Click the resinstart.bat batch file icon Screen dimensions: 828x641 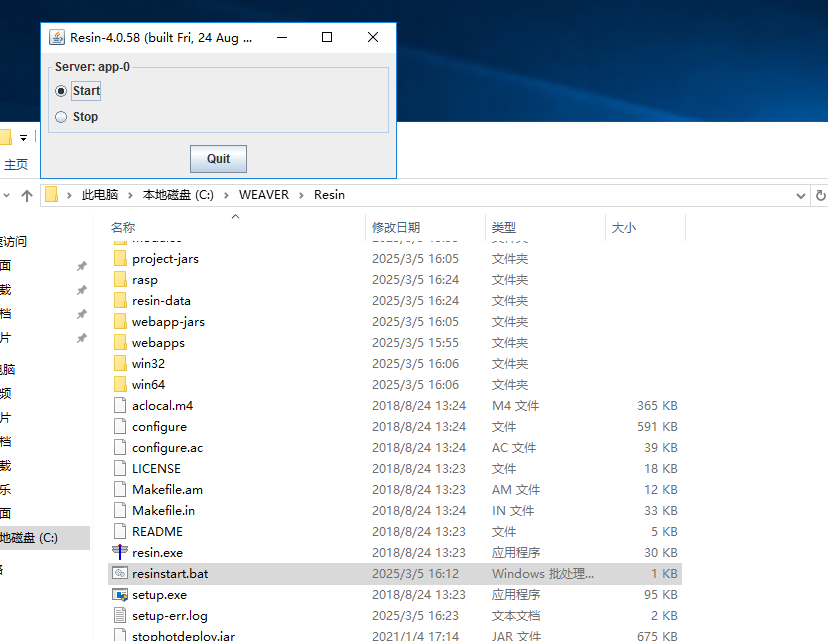[120, 573]
